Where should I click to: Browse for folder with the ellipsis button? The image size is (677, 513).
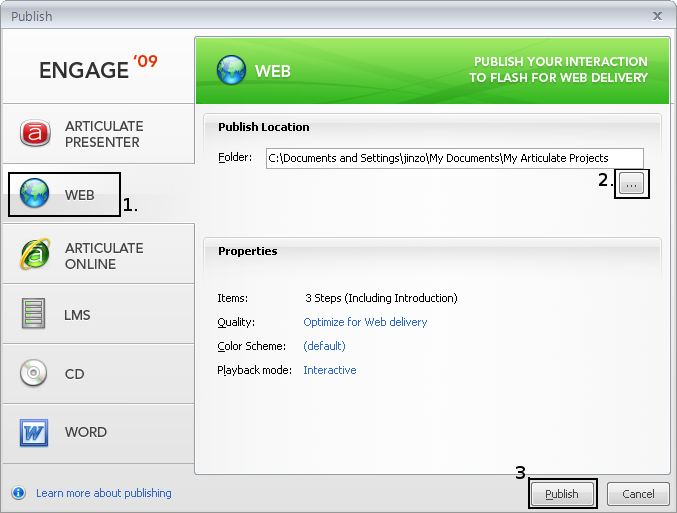631,184
